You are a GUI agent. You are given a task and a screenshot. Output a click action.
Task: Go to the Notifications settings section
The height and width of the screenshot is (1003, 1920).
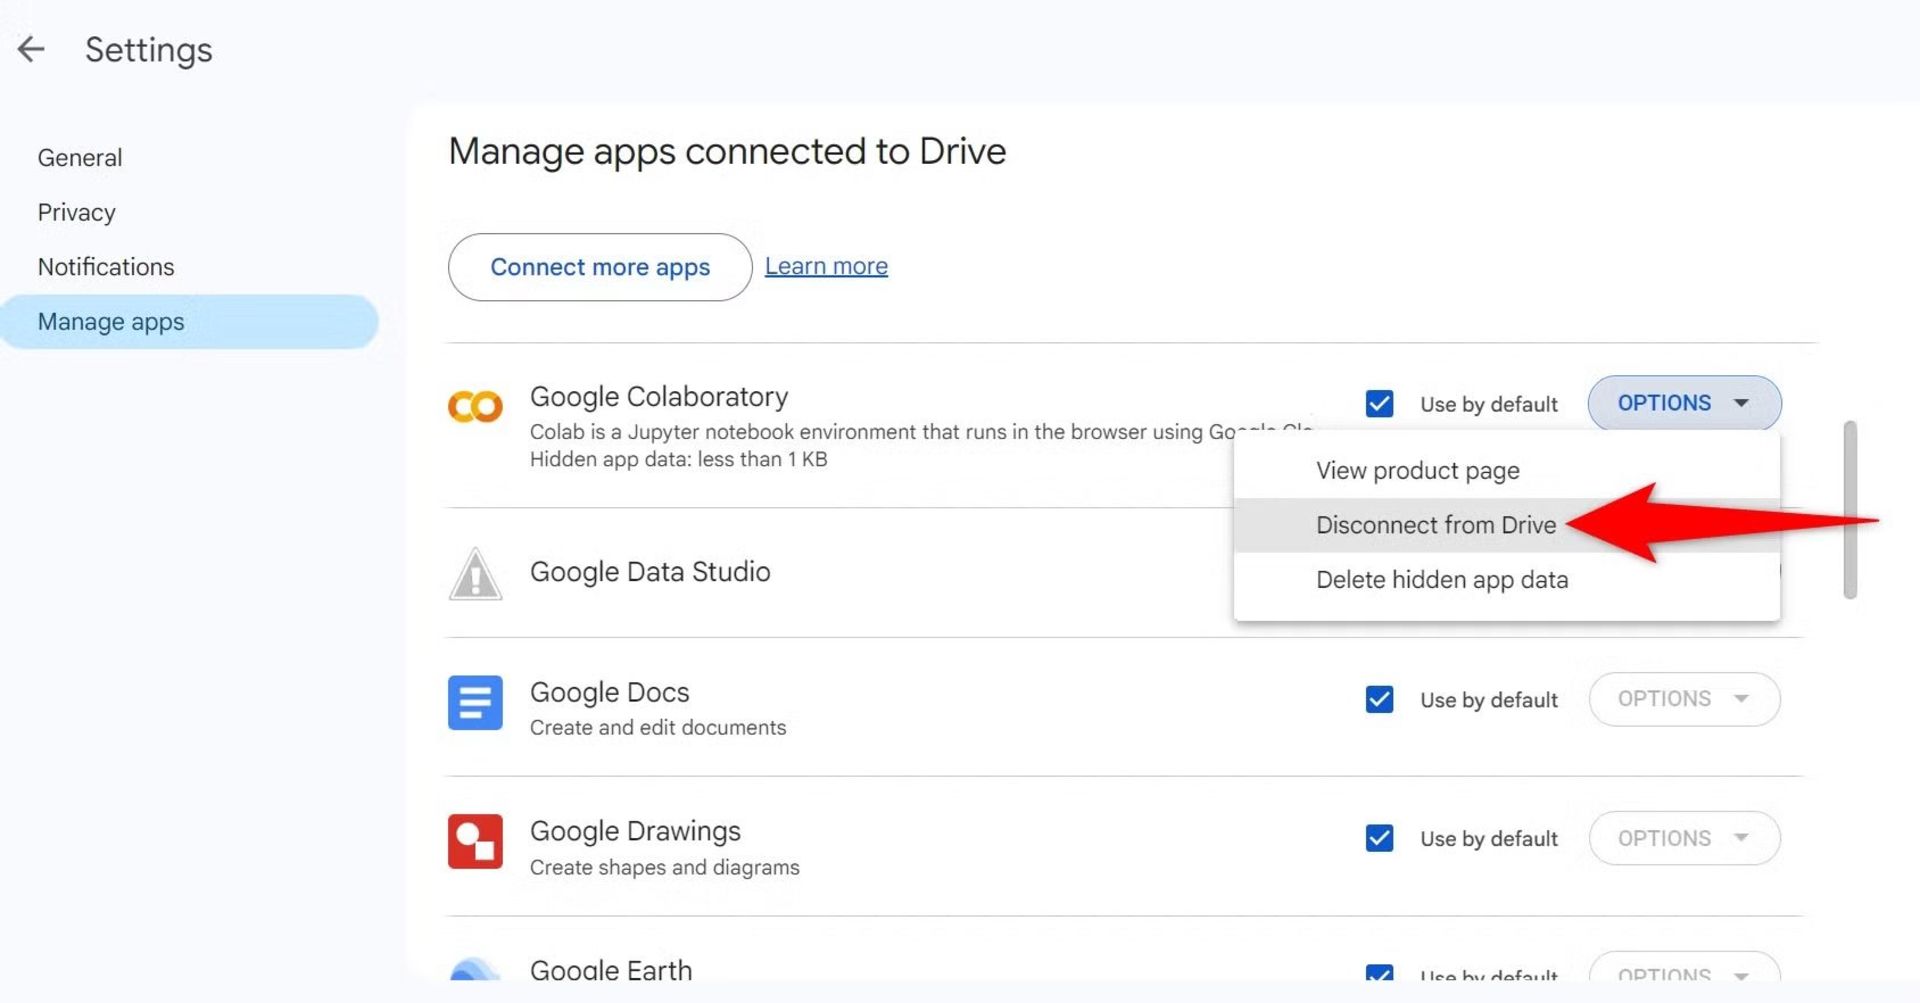[106, 267]
